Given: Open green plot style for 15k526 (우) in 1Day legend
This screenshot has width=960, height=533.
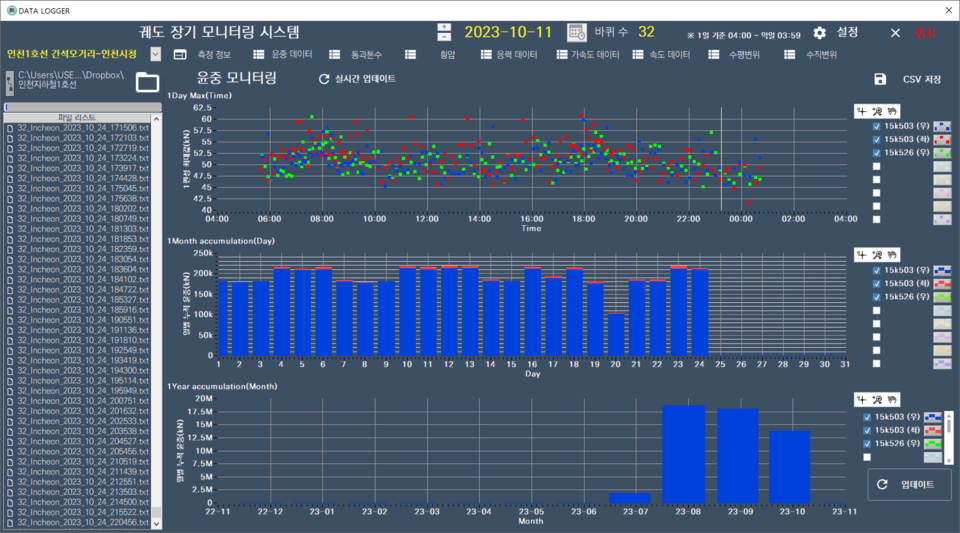Looking at the screenshot, I should 942,153.
